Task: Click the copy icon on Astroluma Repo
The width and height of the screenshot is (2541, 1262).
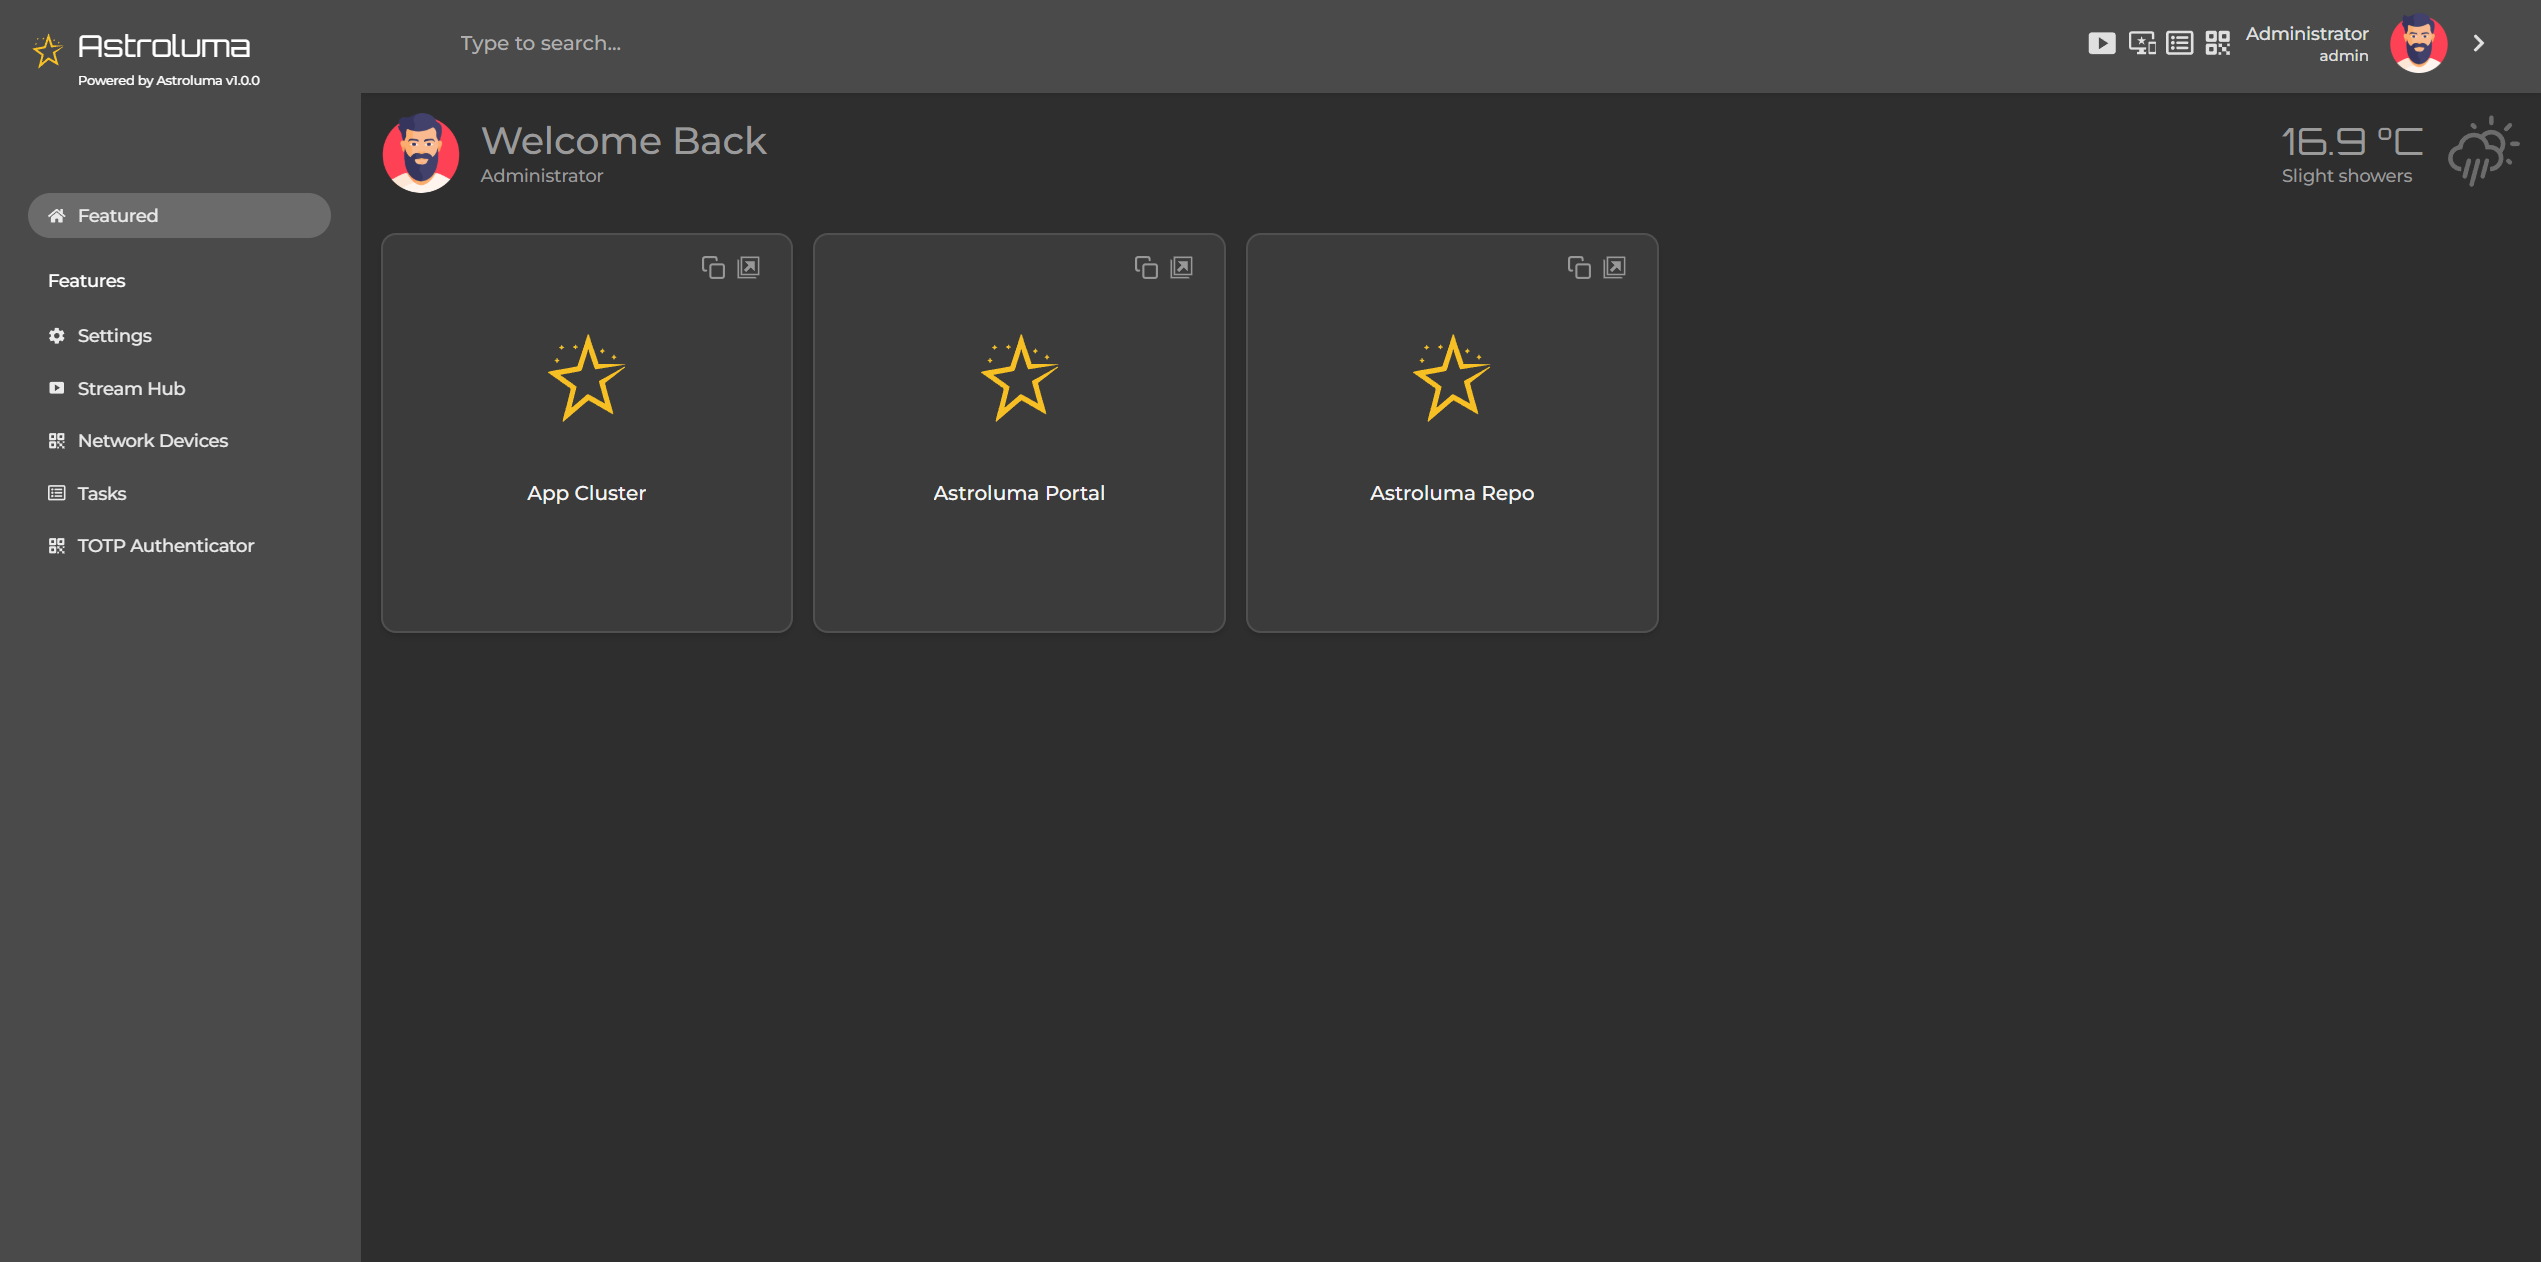Action: [x=1578, y=267]
